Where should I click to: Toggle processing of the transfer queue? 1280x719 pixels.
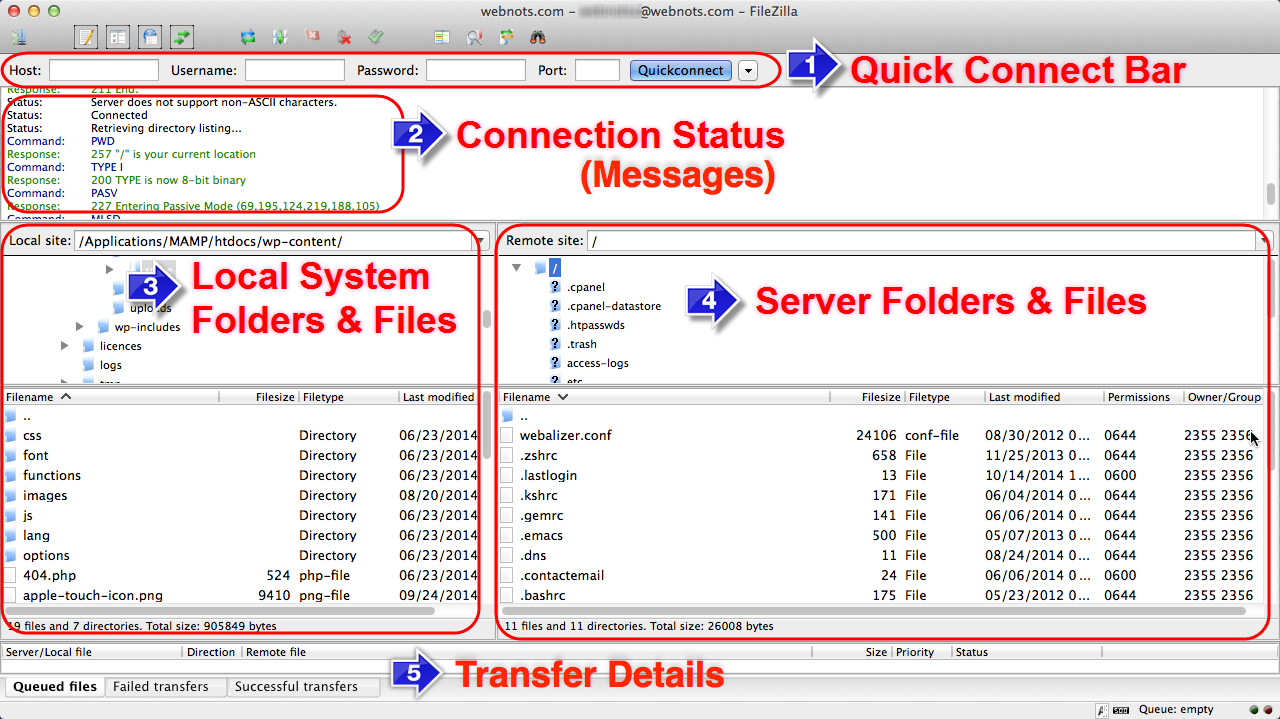(280, 38)
